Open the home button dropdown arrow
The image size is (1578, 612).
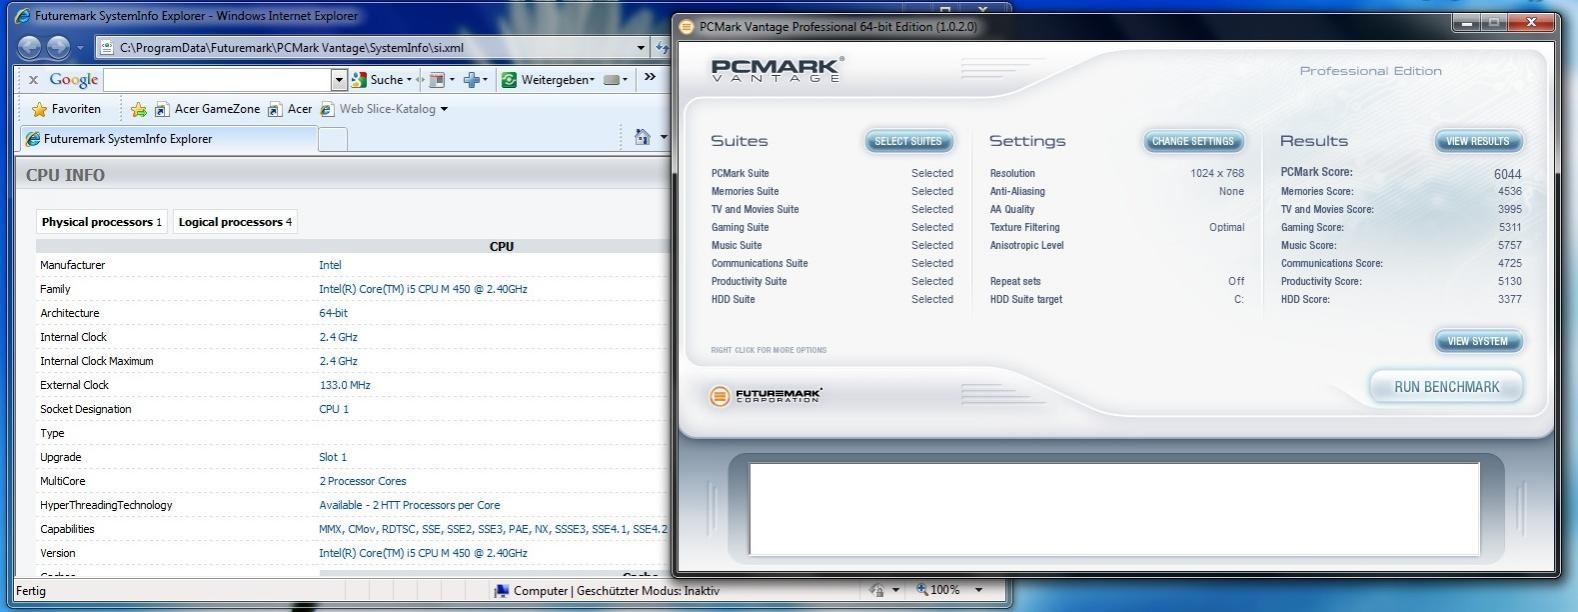point(663,137)
